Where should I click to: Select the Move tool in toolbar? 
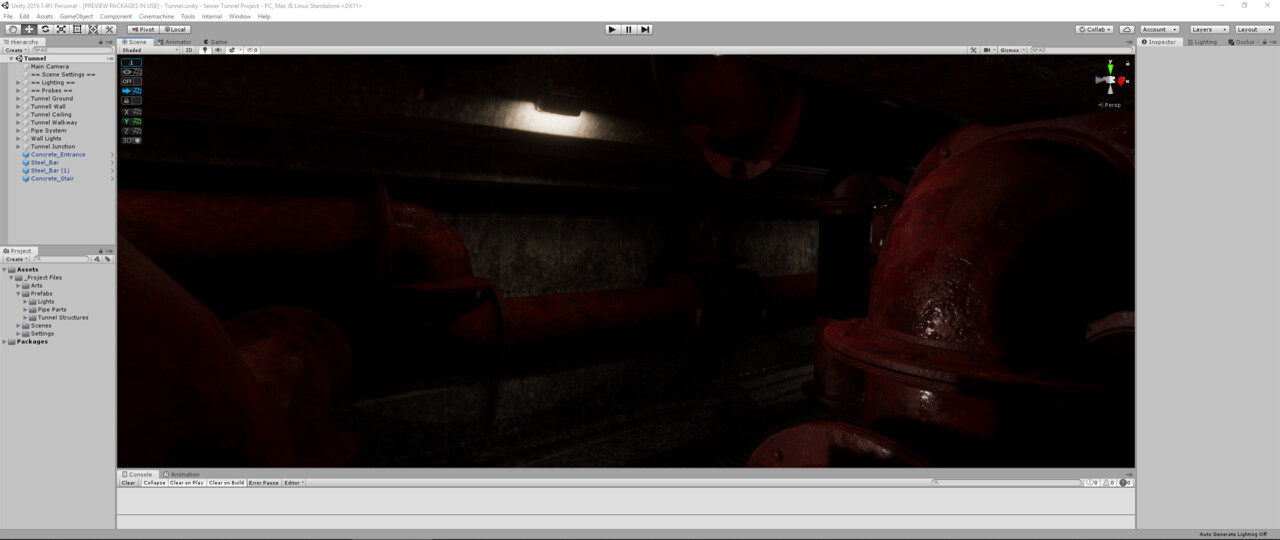coord(28,29)
